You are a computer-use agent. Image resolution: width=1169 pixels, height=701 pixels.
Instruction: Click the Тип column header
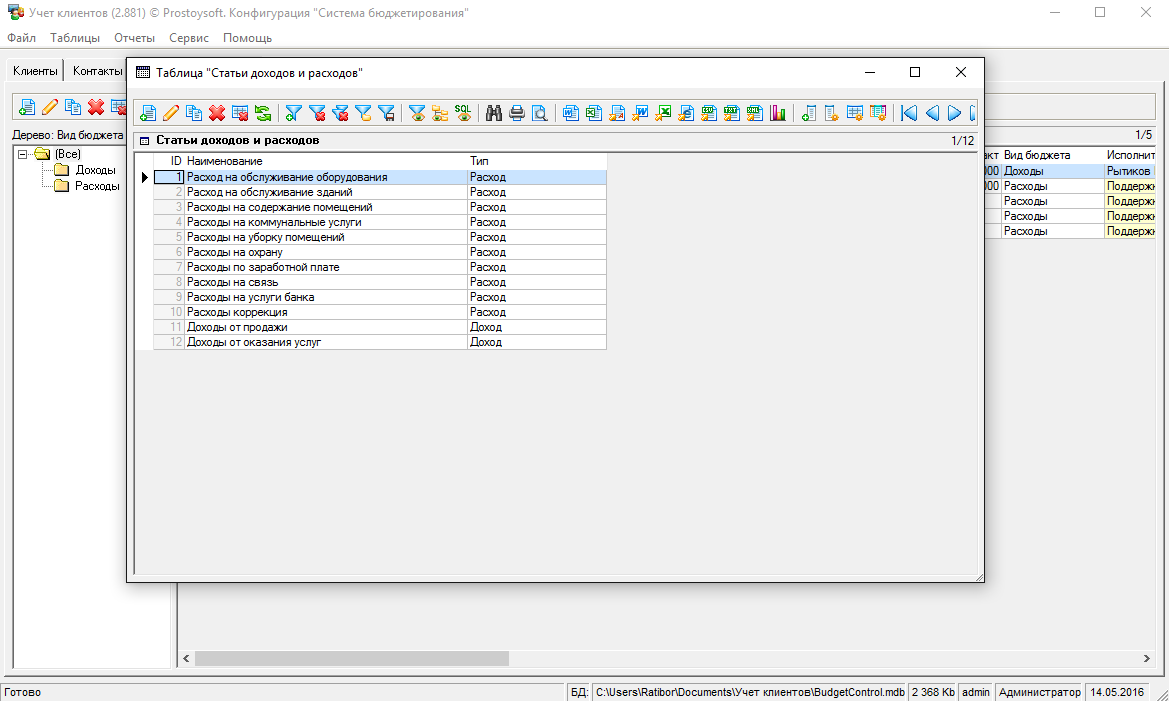pos(479,161)
